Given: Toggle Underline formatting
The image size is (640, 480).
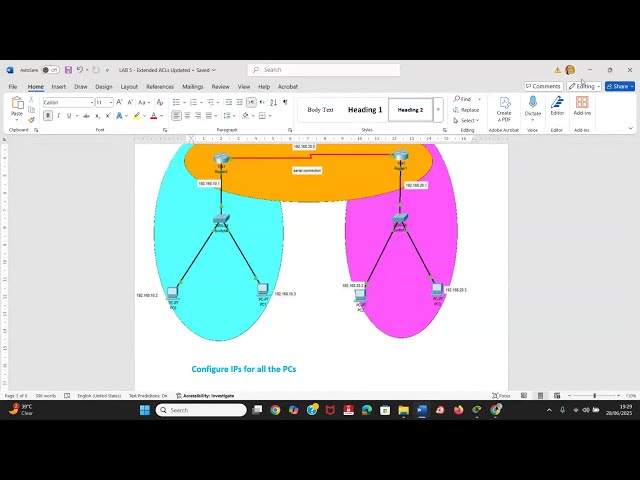Looking at the screenshot, I should (x=69, y=116).
